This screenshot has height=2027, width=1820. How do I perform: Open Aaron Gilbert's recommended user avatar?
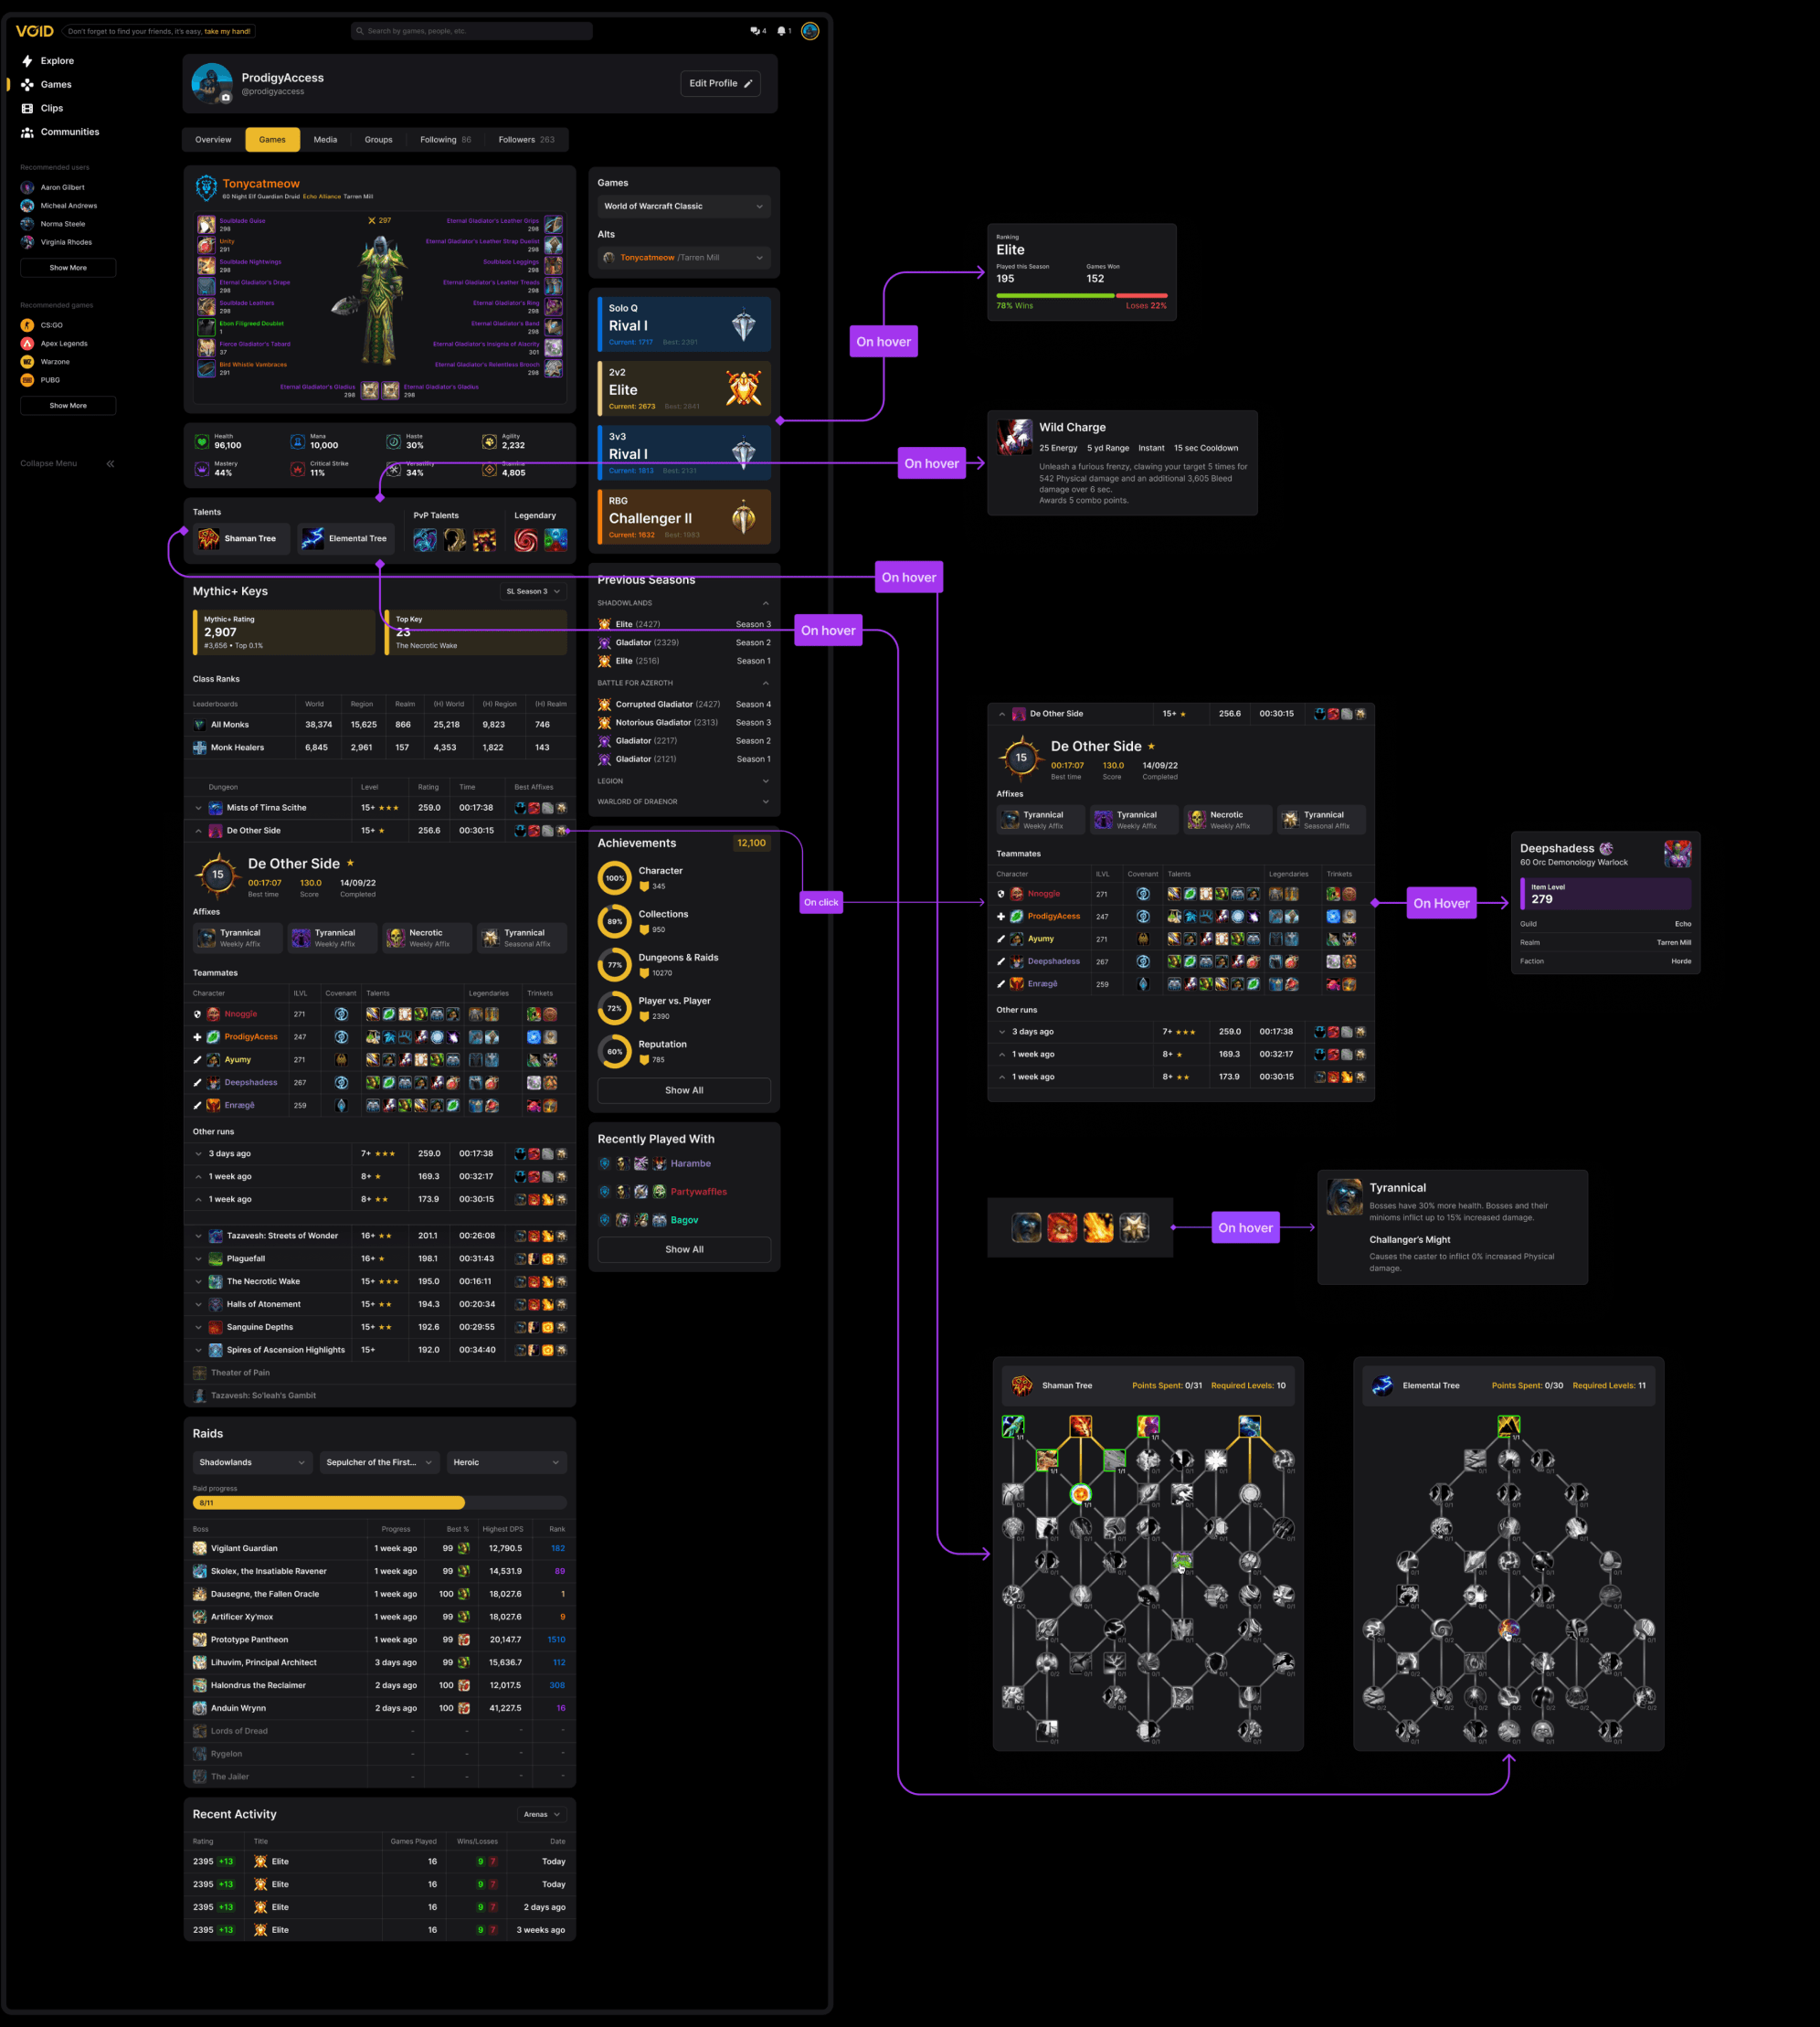(27, 187)
